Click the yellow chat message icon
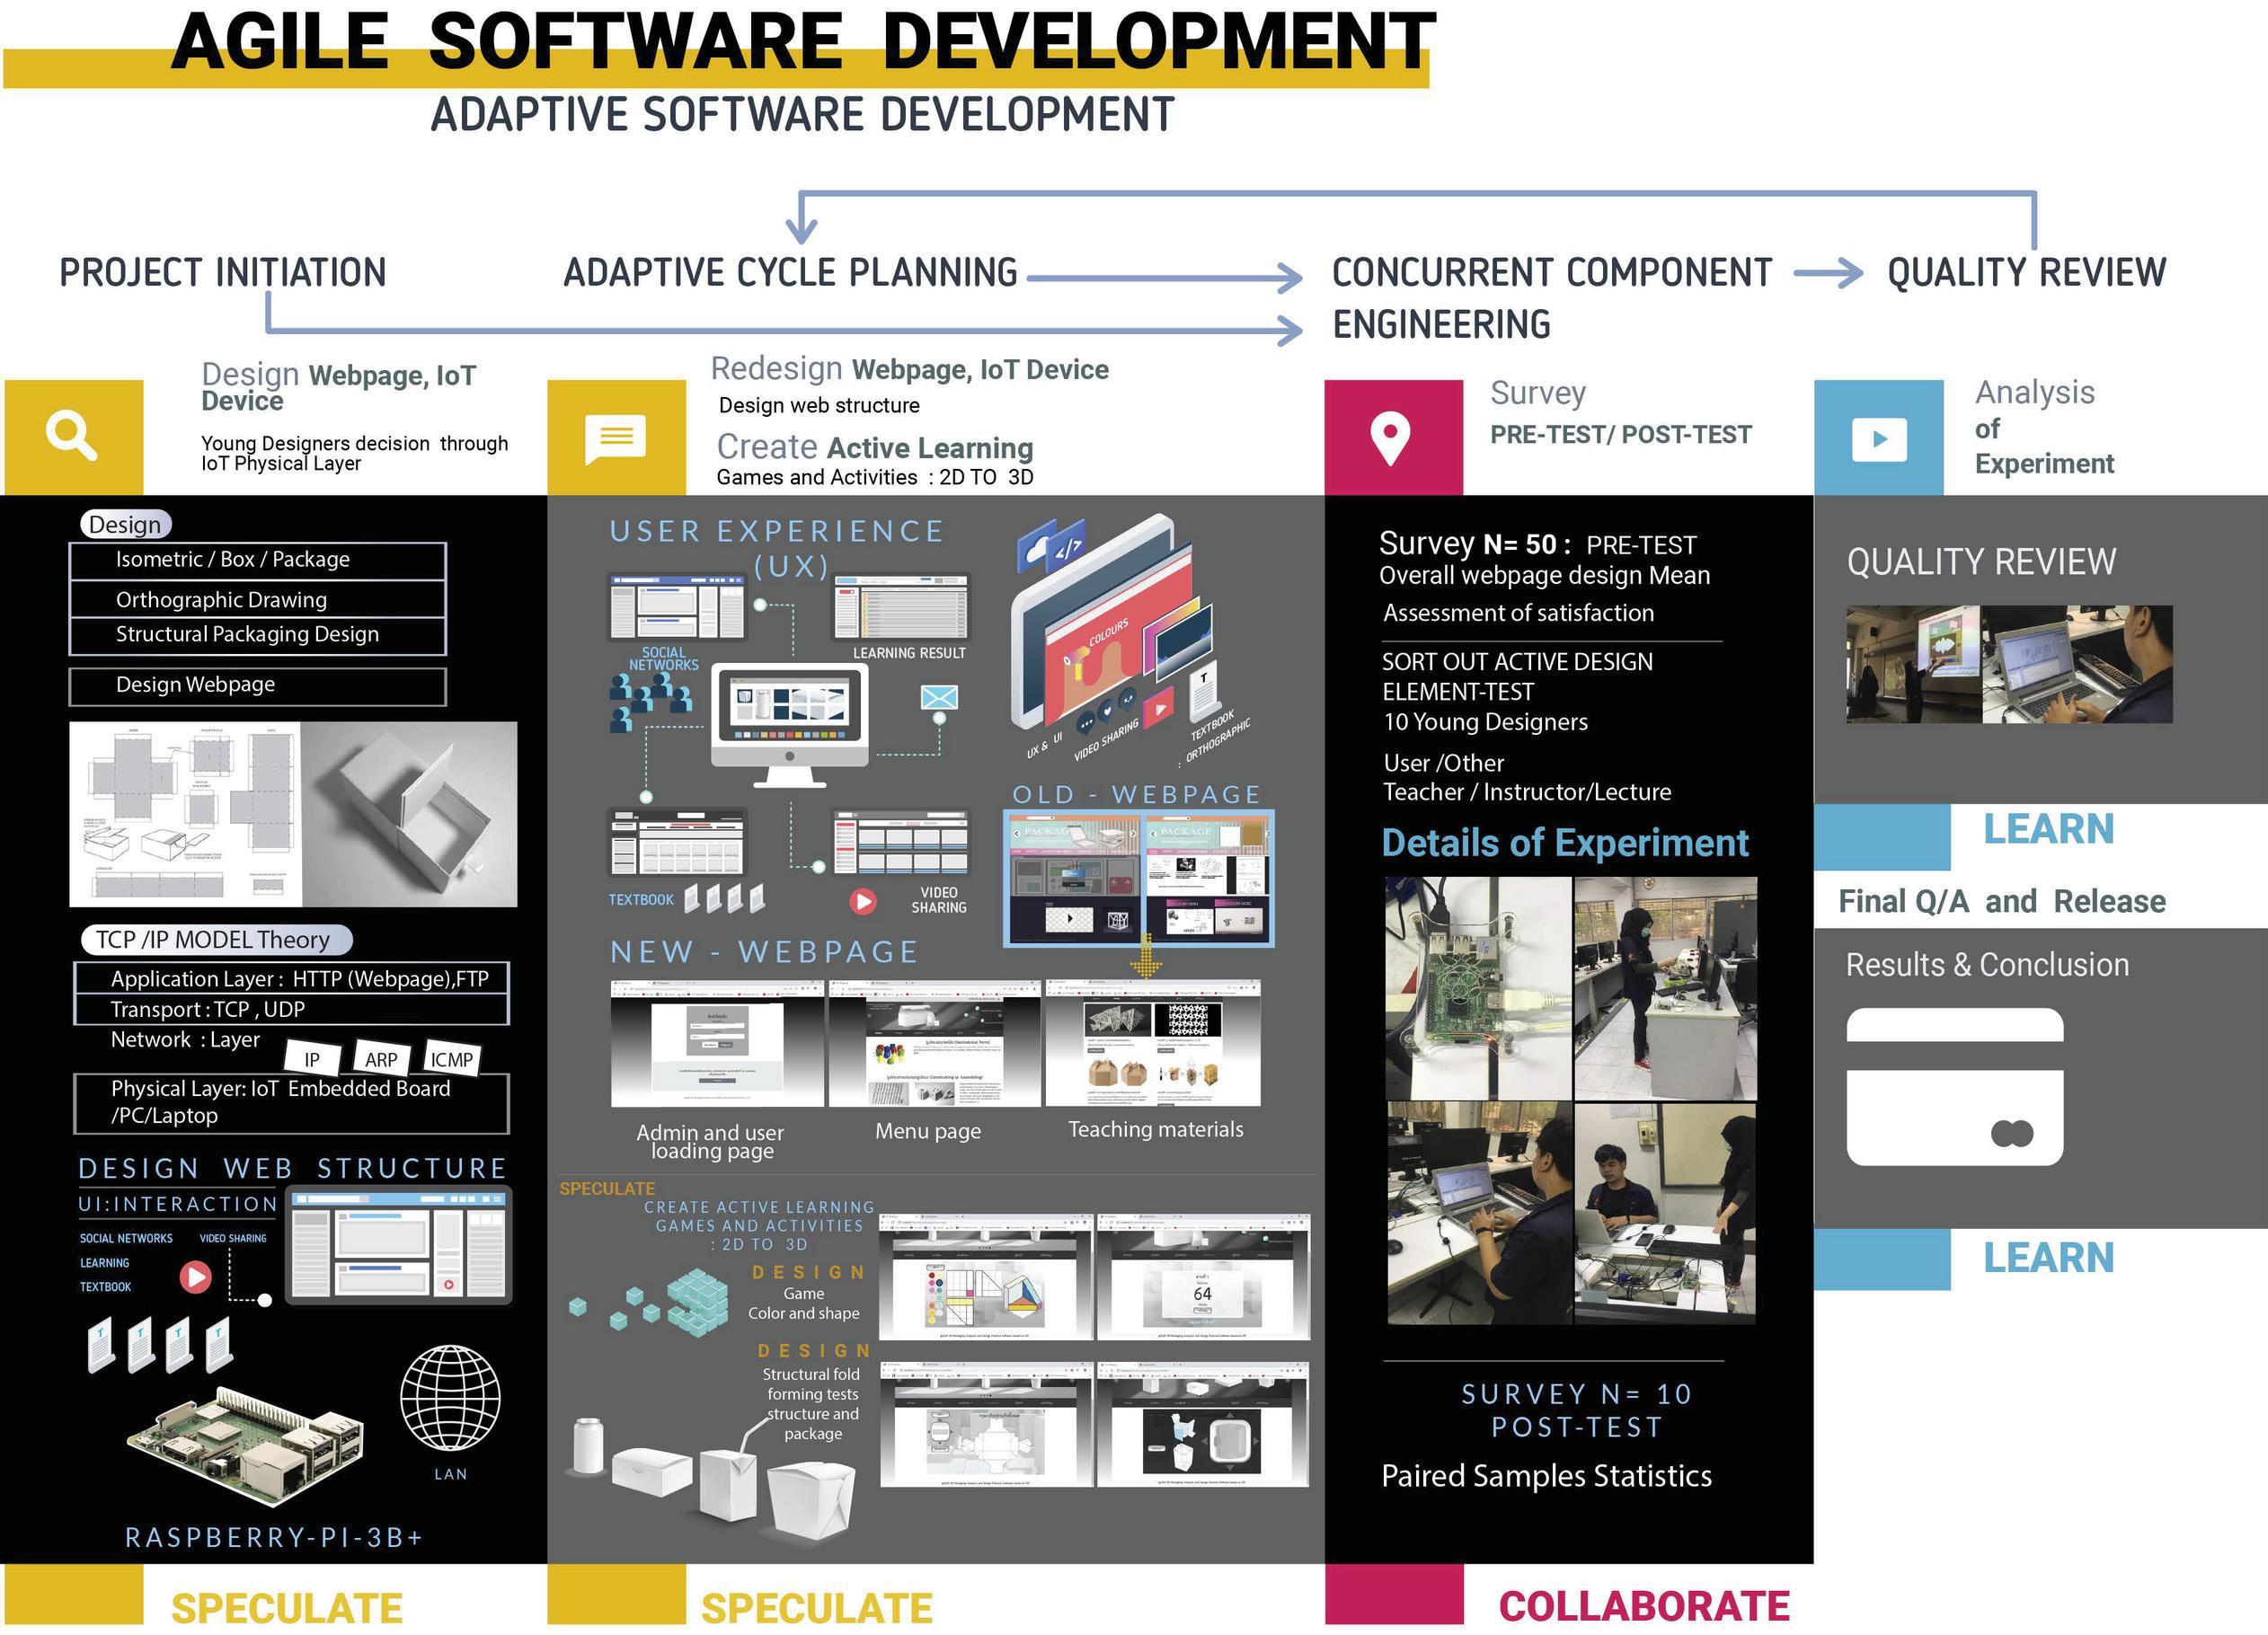 tap(615, 438)
